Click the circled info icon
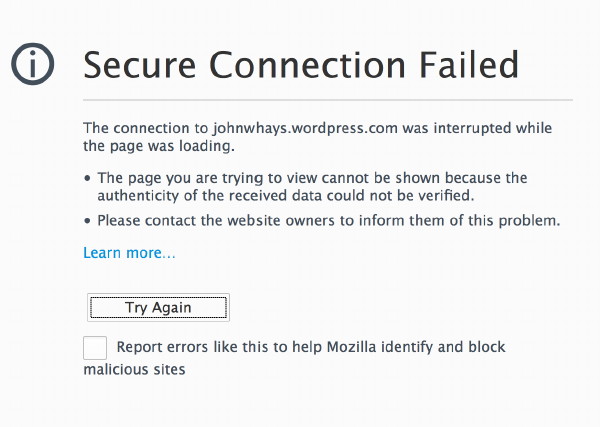600x427 pixels. tap(33, 65)
